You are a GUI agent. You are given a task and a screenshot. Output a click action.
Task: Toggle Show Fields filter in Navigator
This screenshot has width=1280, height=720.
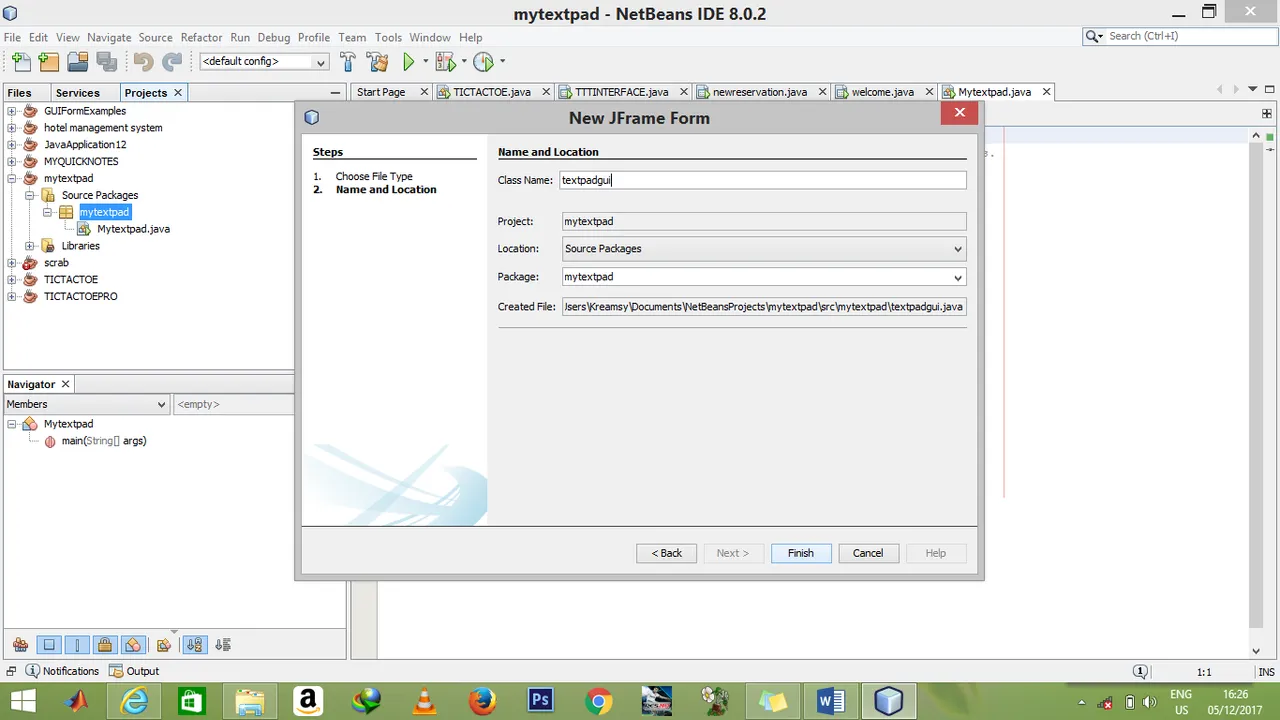tap(48, 645)
